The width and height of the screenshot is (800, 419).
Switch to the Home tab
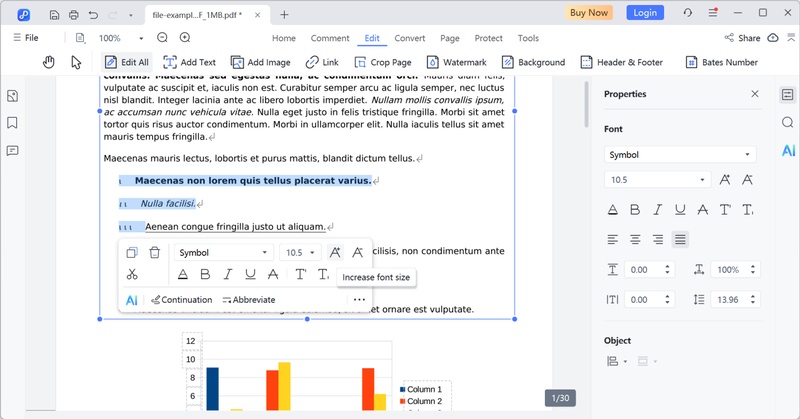[x=284, y=38]
